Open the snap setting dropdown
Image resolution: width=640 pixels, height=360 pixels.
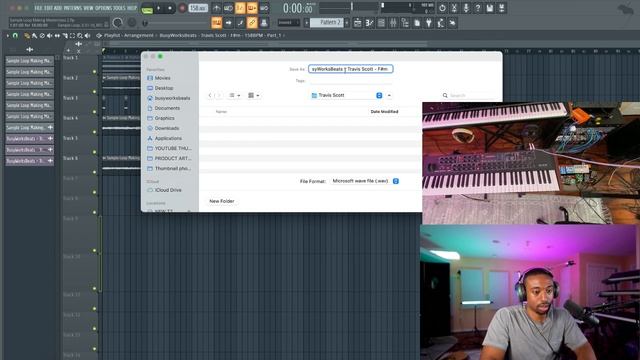pyautogui.click(x=289, y=22)
